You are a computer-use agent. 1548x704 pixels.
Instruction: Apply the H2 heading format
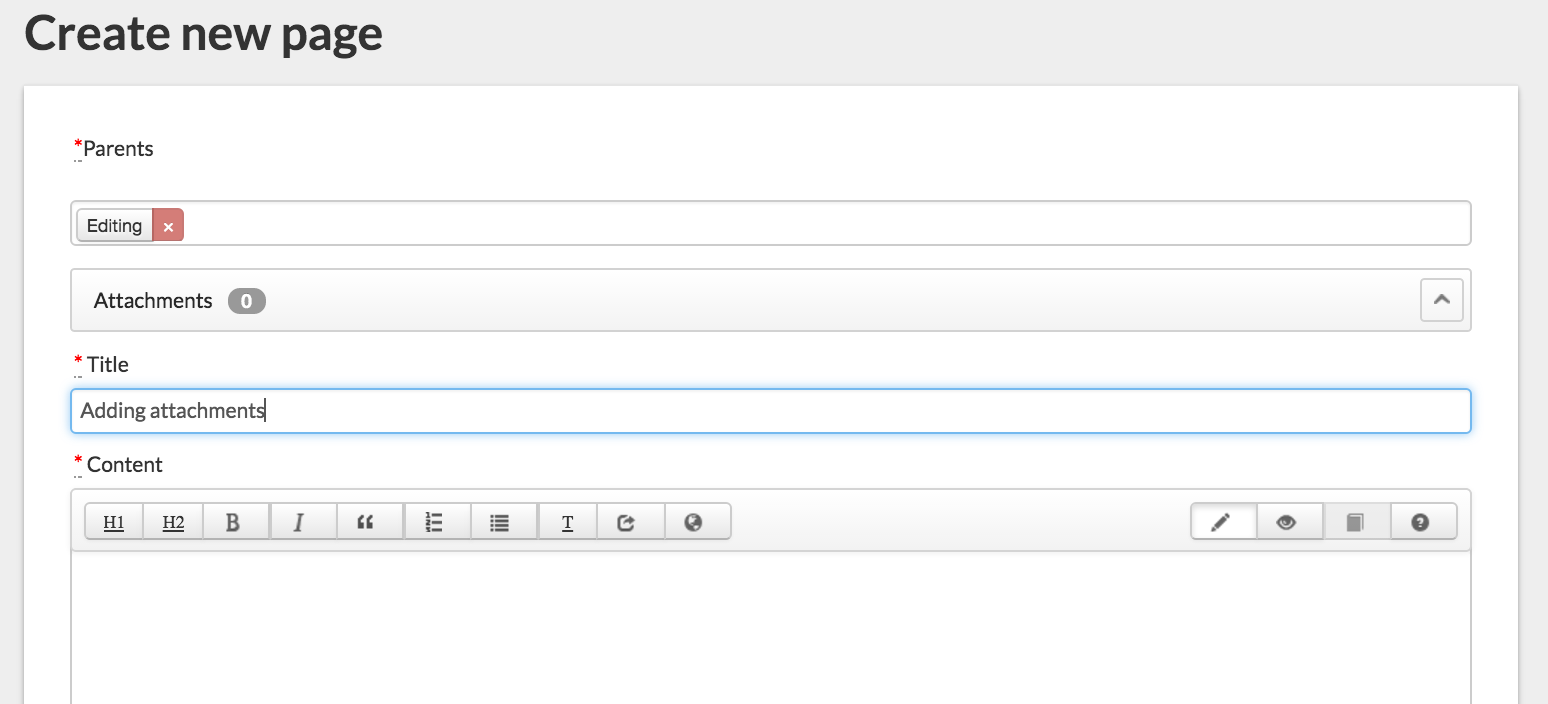pos(173,522)
